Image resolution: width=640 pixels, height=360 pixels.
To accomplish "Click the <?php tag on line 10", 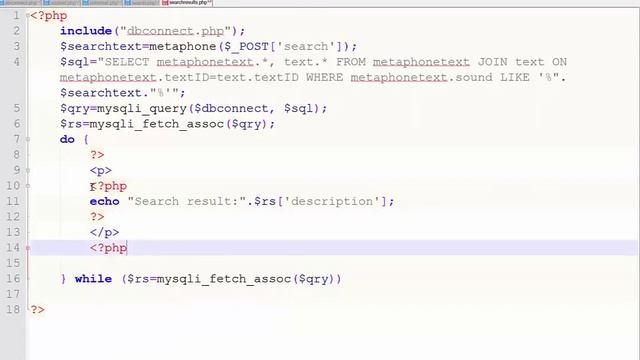I will coord(108,186).
